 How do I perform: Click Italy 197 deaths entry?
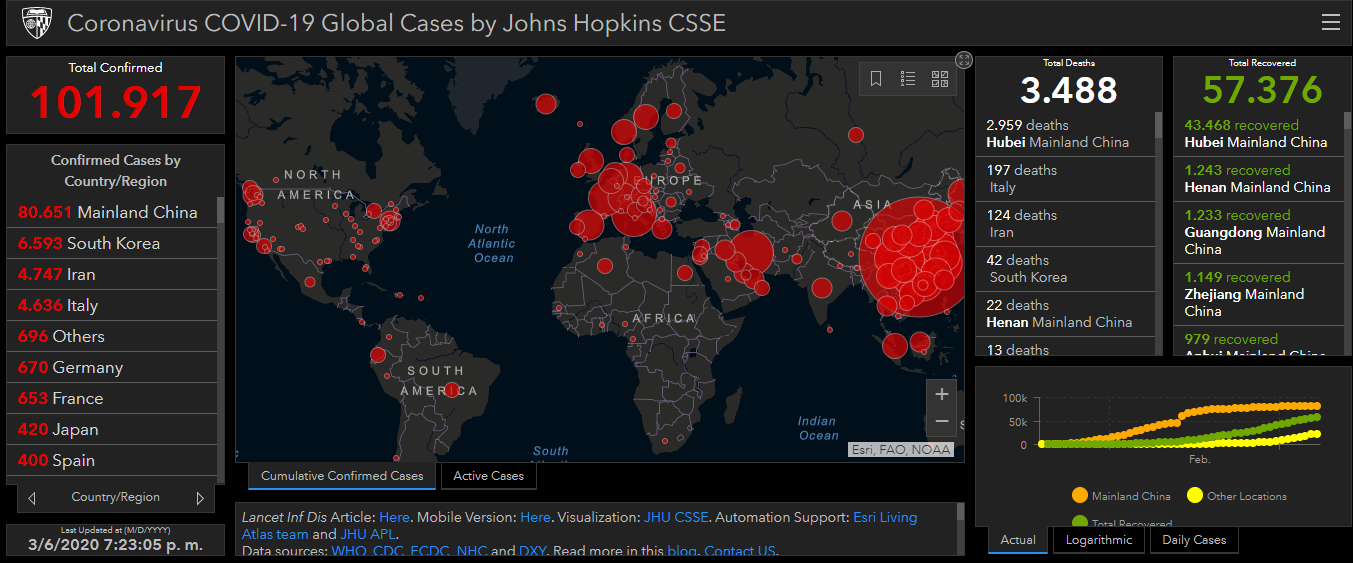pyautogui.click(x=1065, y=179)
